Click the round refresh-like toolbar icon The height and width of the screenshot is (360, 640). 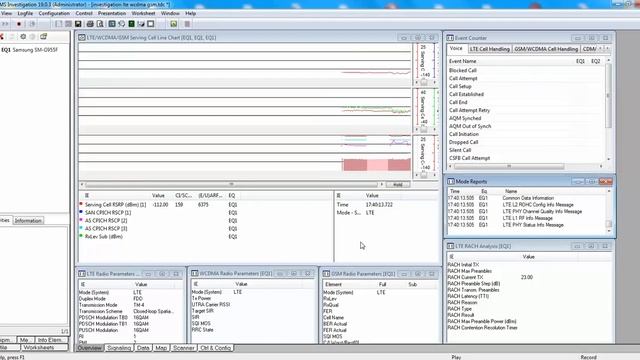tap(122, 24)
